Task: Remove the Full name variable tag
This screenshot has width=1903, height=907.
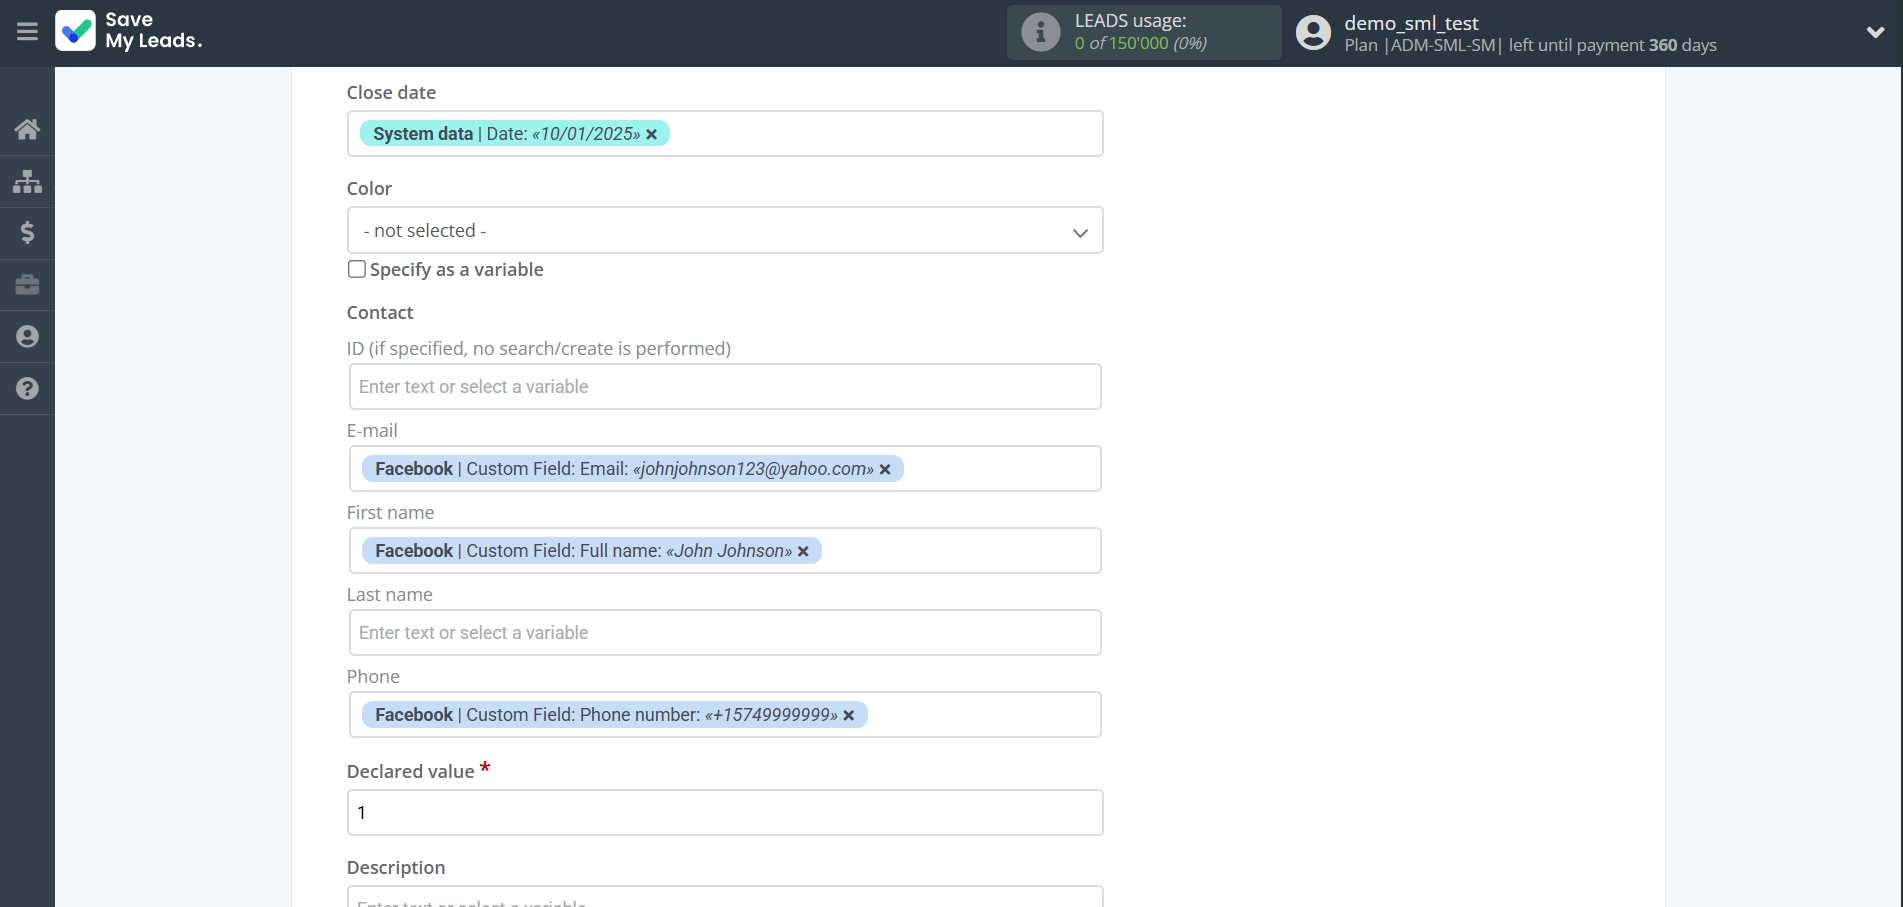Action: [803, 551]
